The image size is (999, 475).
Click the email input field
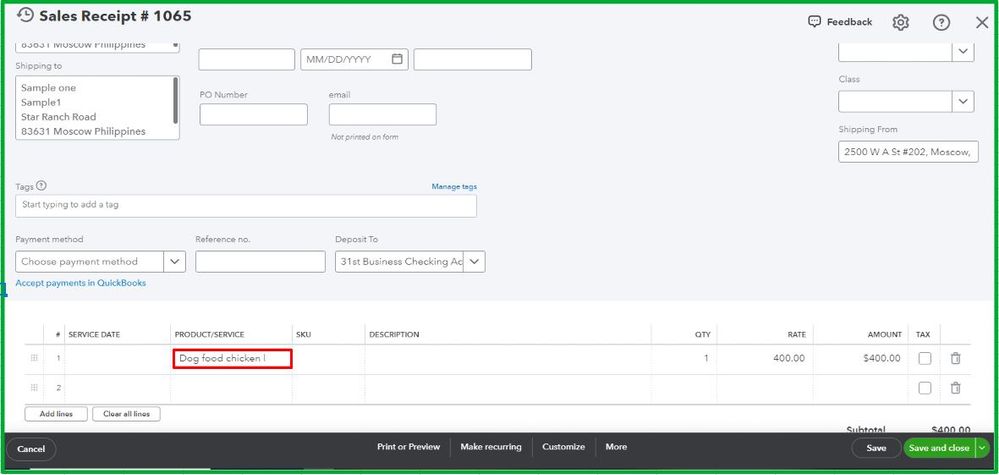coord(383,115)
